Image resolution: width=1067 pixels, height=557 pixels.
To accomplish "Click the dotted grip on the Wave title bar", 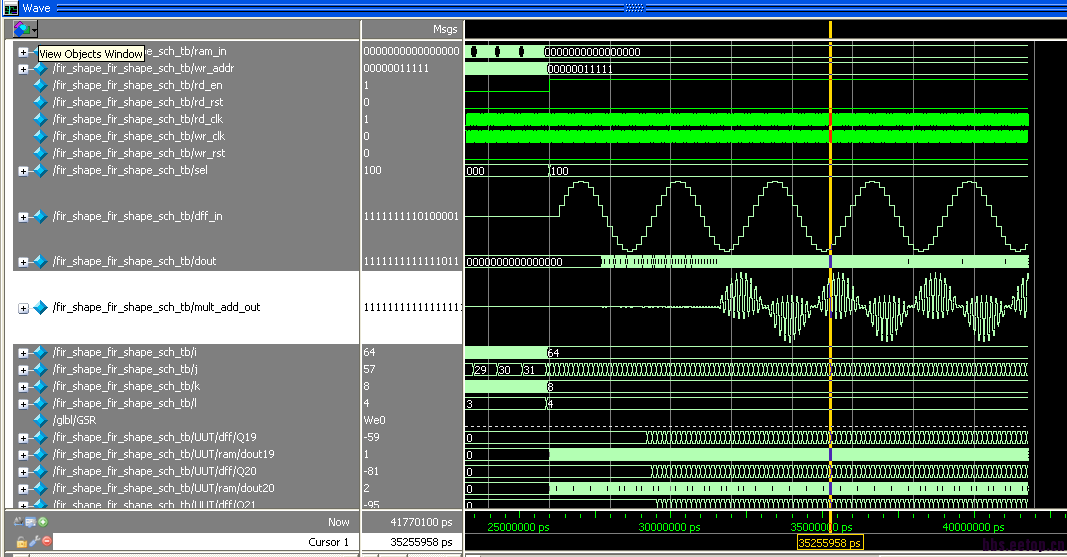I will coord(635,7).
